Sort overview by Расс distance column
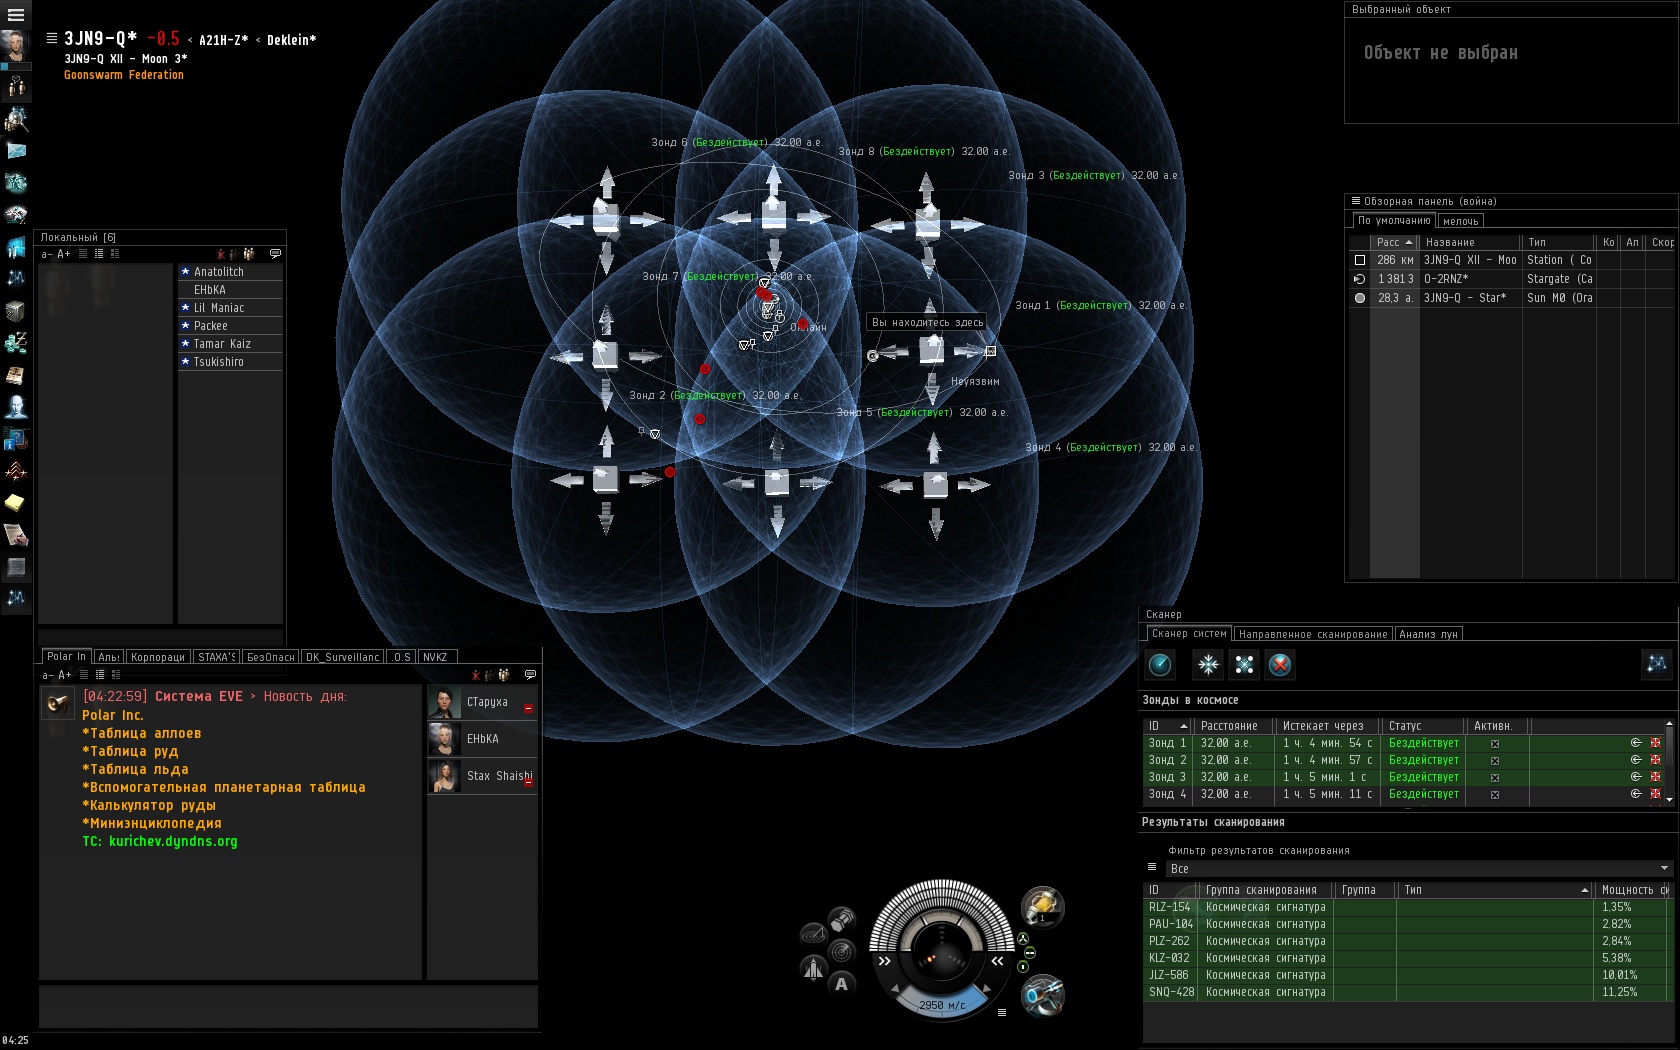The height and width of the screenshot is (1050, 1680). [1394, 242]
